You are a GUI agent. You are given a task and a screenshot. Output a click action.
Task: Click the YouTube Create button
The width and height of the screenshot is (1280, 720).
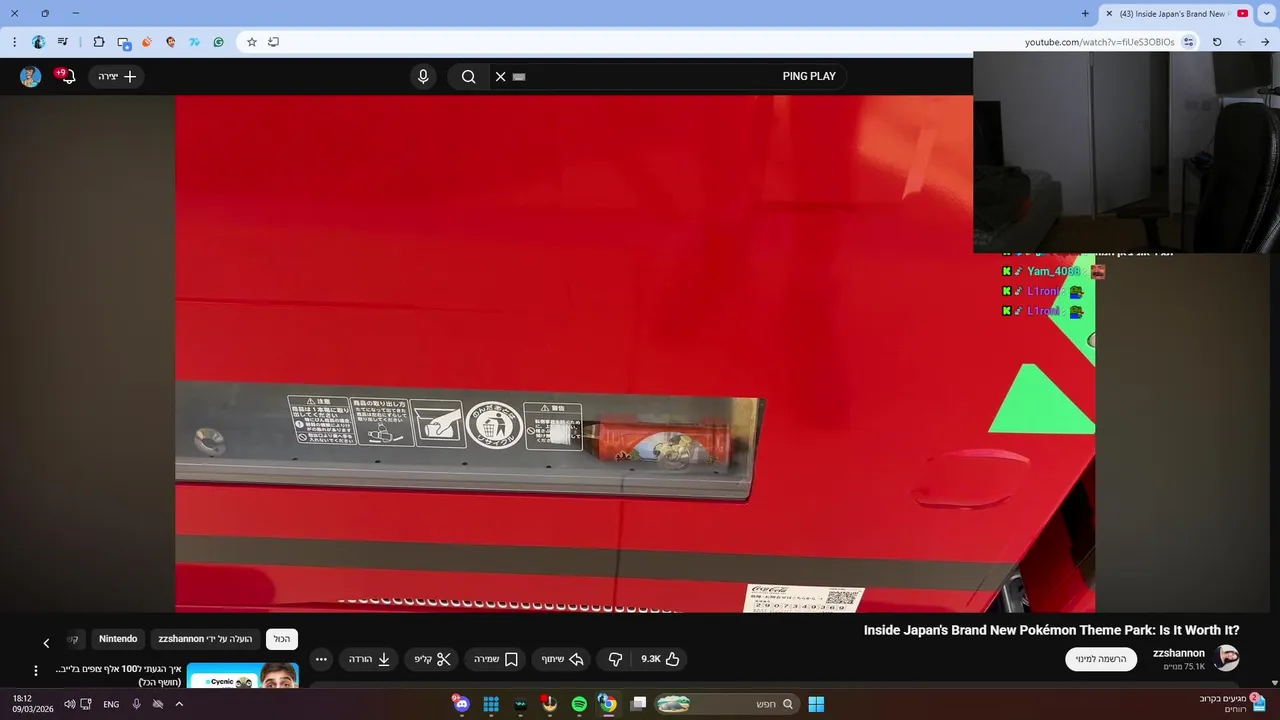(x=117, y=77)
